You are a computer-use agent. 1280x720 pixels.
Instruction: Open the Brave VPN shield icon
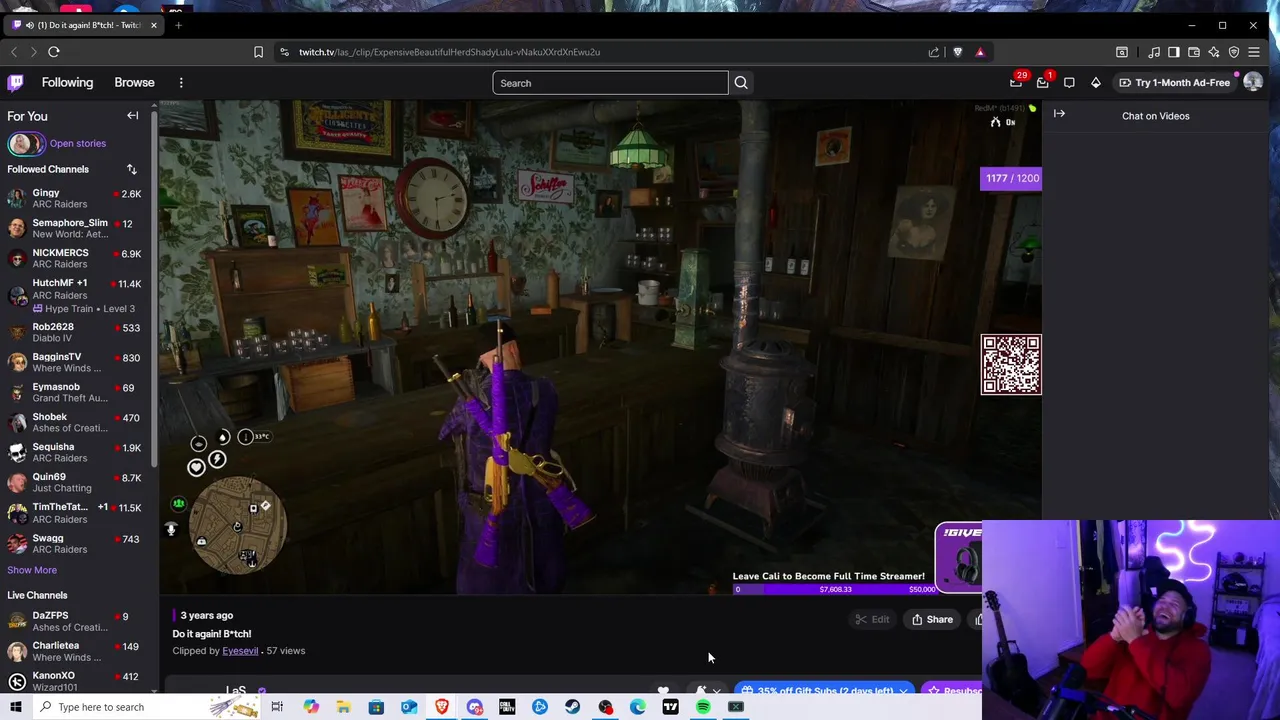coord(1234,52)
